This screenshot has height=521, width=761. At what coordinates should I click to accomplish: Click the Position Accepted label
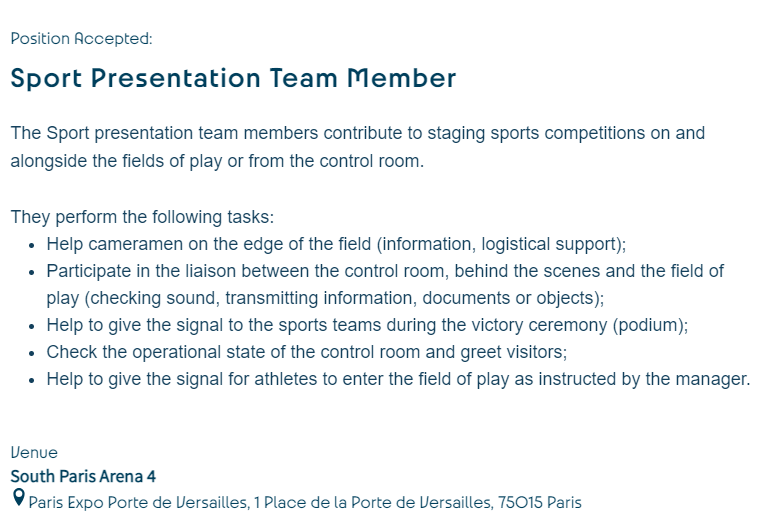(81, 39)
